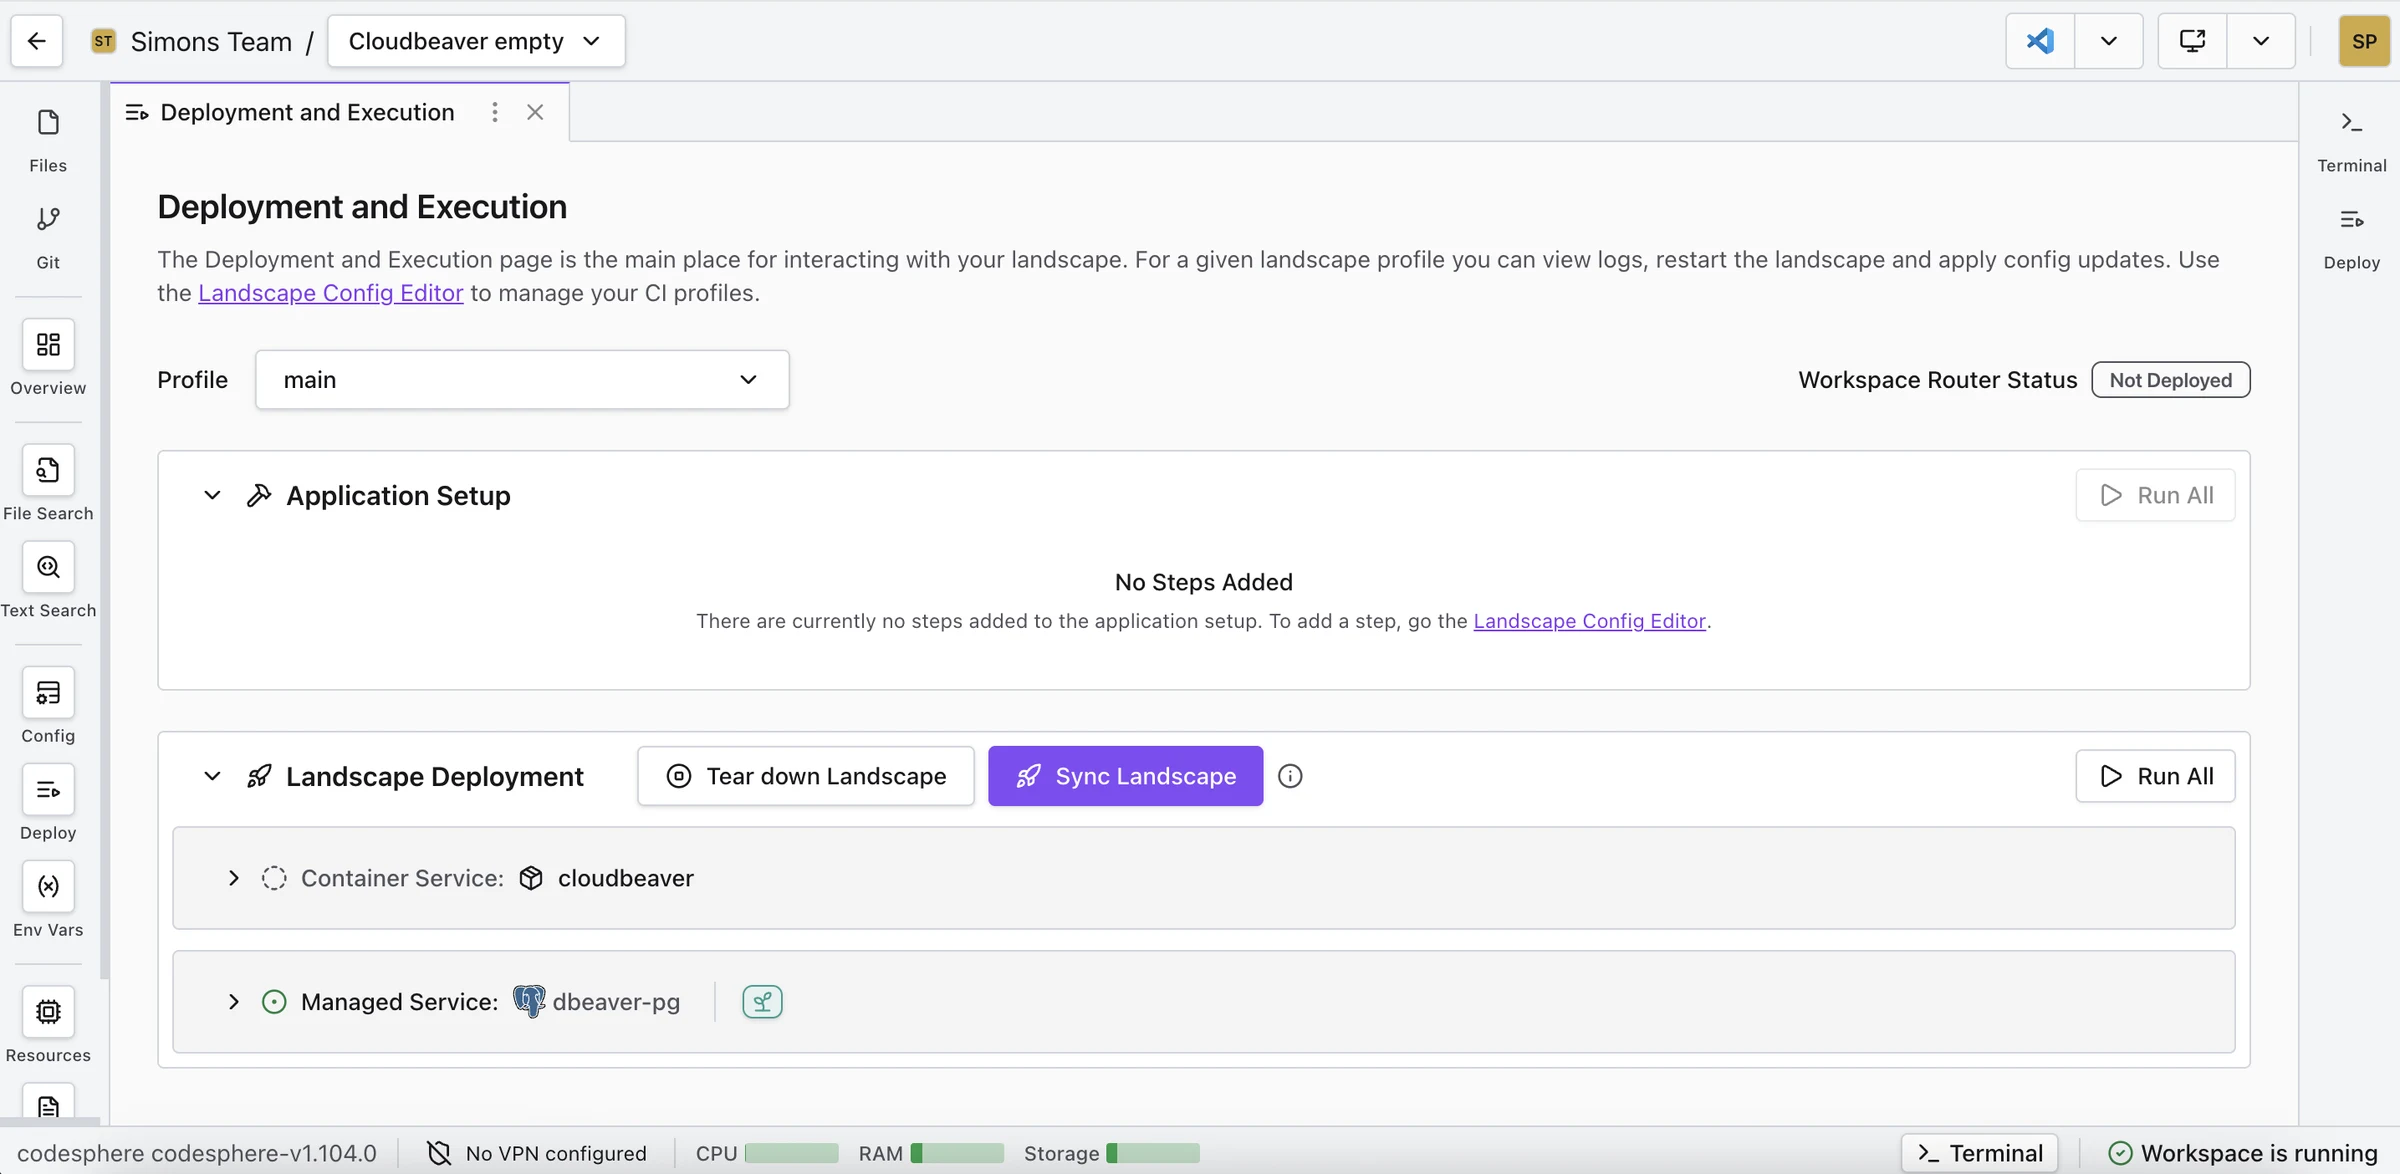Open the VS Code options dropdown arrow
Screen dimensions: 2400x1174
pos(2109,41)
